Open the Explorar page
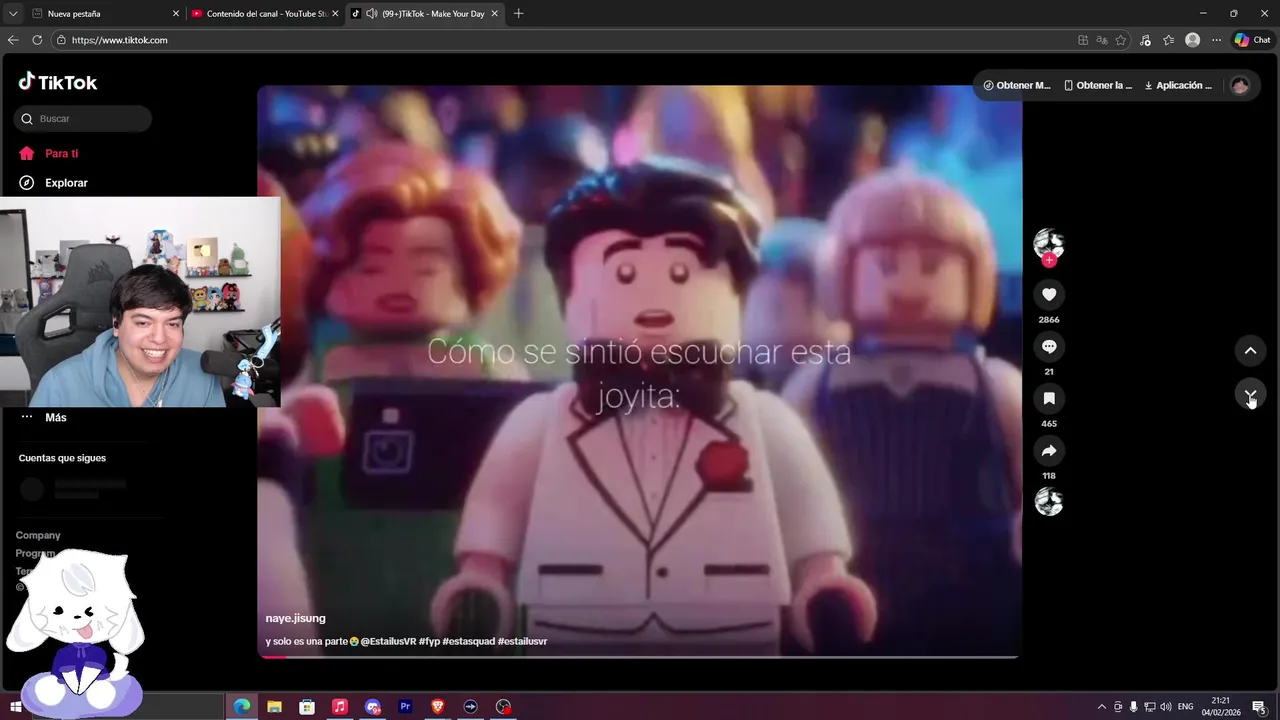Viewport: 1280px width, 720px height. click(53, 183)
